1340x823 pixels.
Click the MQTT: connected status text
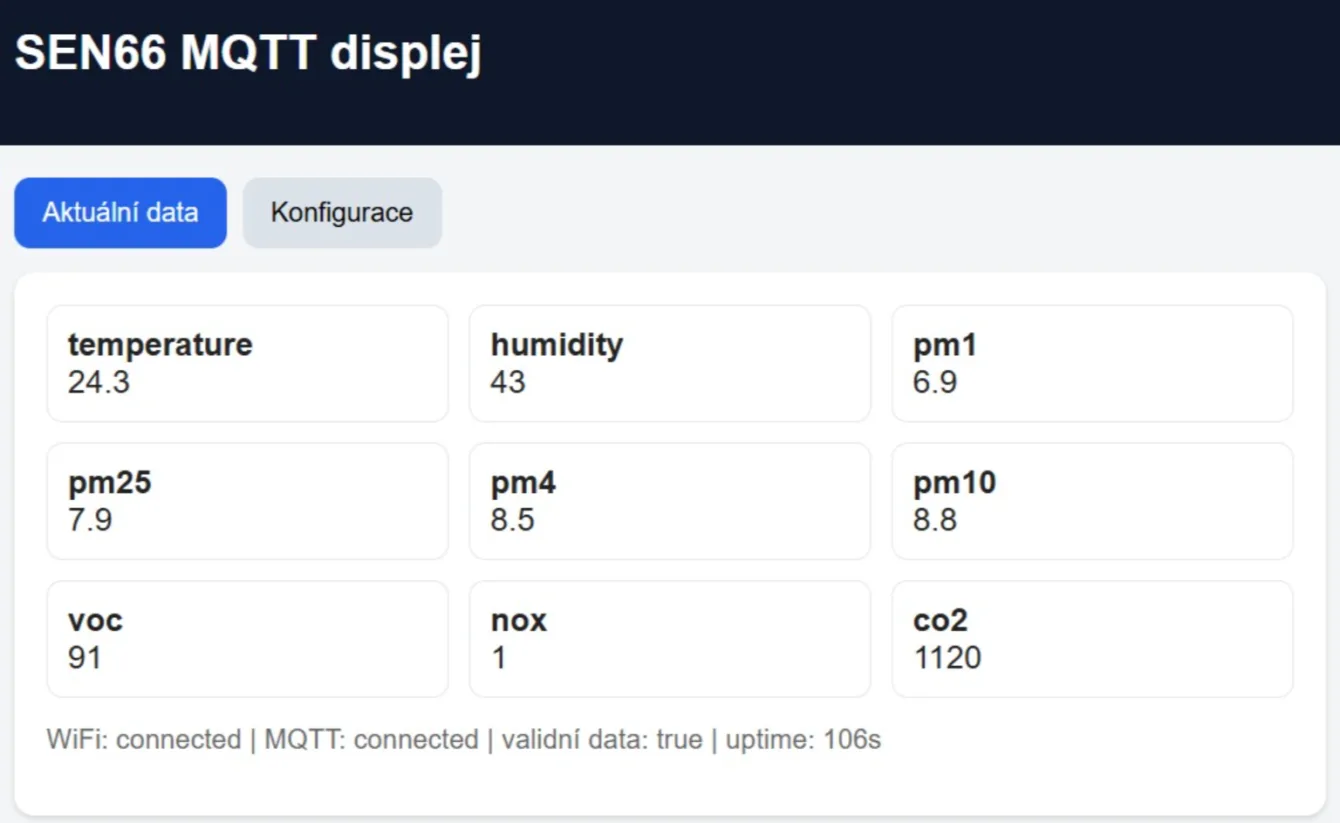(x=369, y=740)
